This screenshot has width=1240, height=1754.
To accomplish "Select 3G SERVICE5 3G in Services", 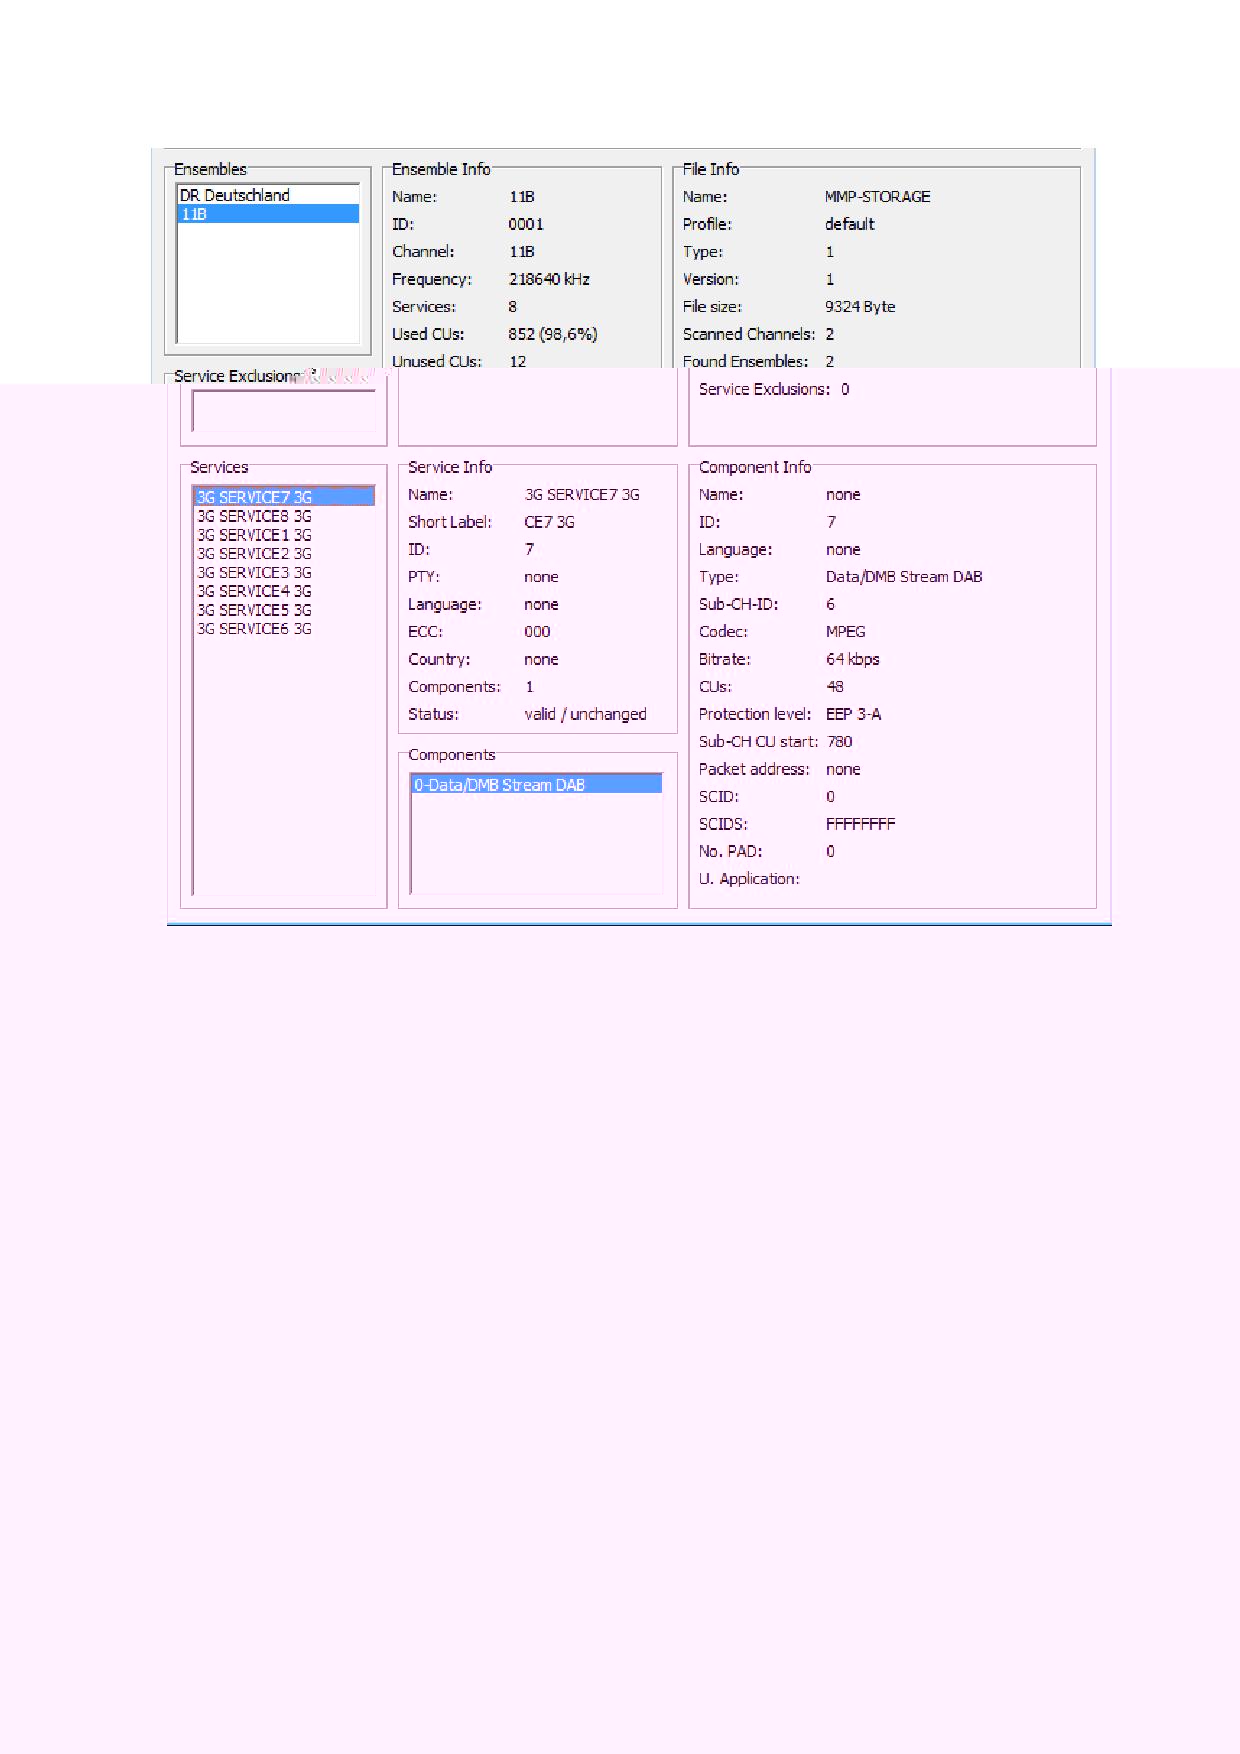I will coord(254,610).
